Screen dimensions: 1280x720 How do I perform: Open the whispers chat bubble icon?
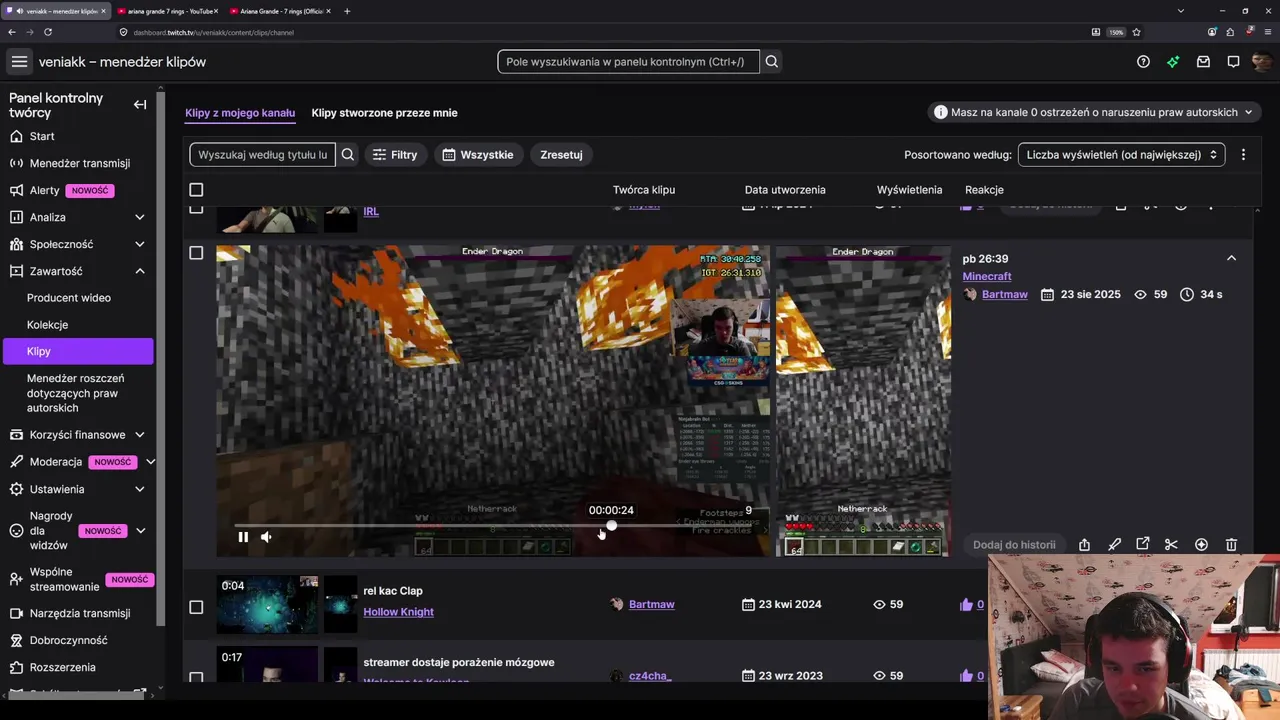[x=1233, y=62]
